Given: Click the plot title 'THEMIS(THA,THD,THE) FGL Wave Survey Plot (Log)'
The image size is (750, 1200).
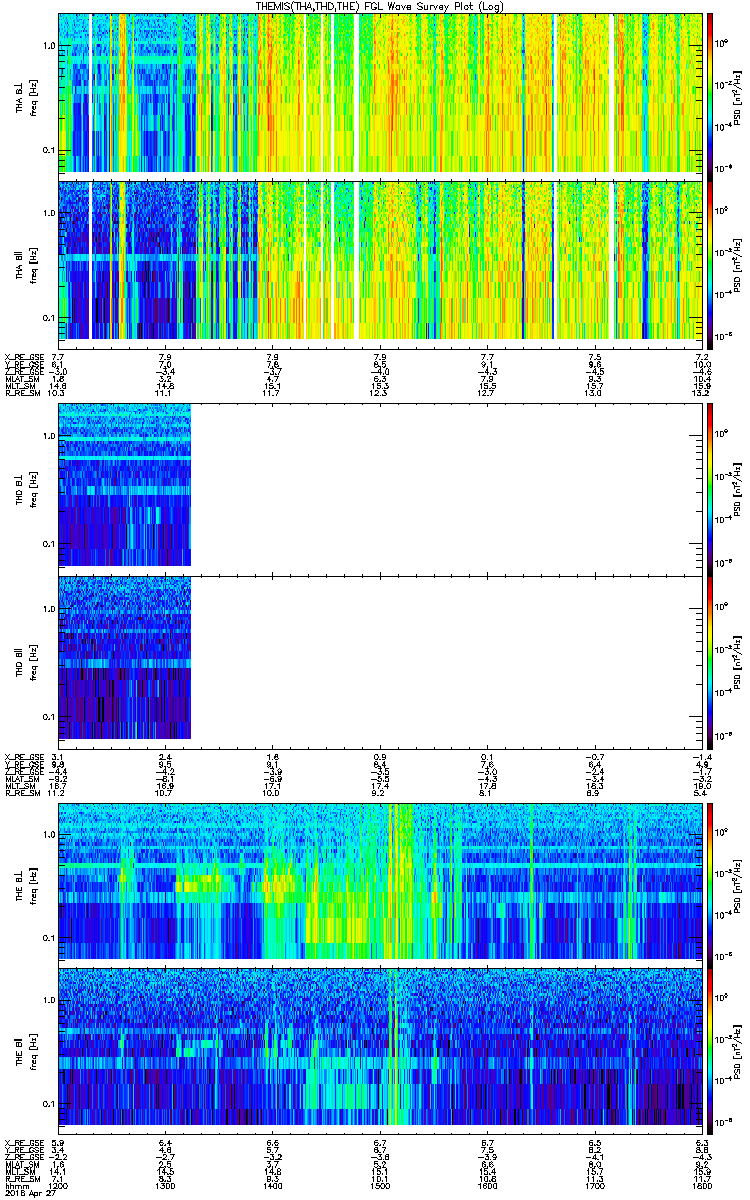Looking at the screenshot, I should (x=381, y=7).
